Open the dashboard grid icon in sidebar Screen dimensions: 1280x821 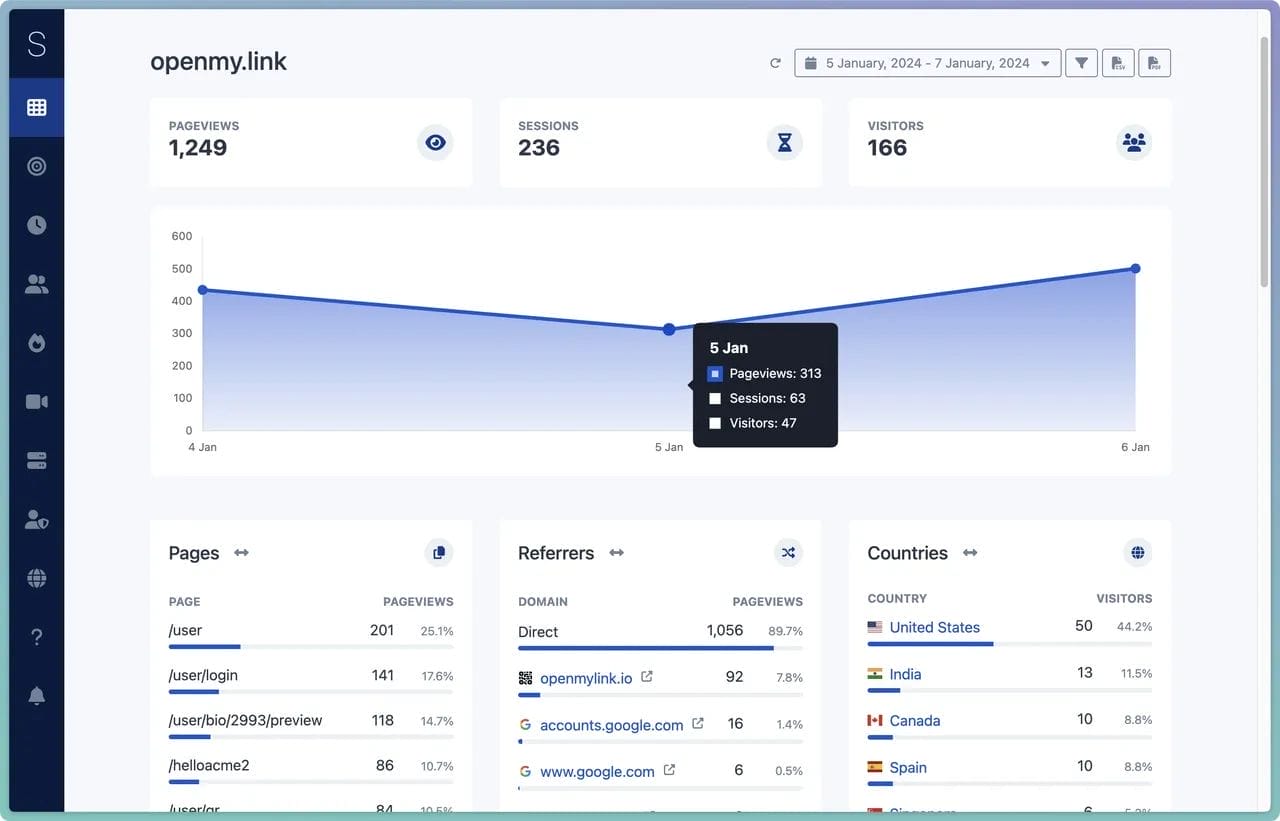click(x=37, y=107)
